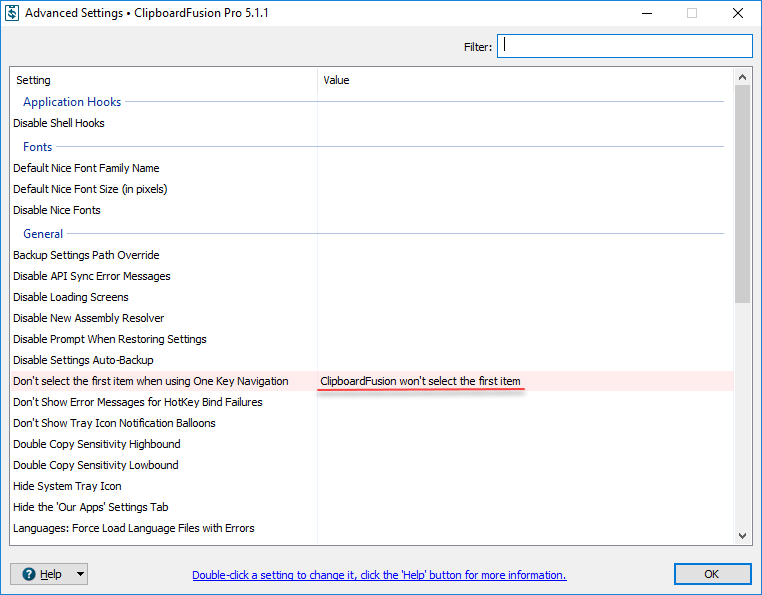The width and height of the screenshot is (762, 595).
Task: Click the double-click a setting hint link
Action: coord(379,575)
